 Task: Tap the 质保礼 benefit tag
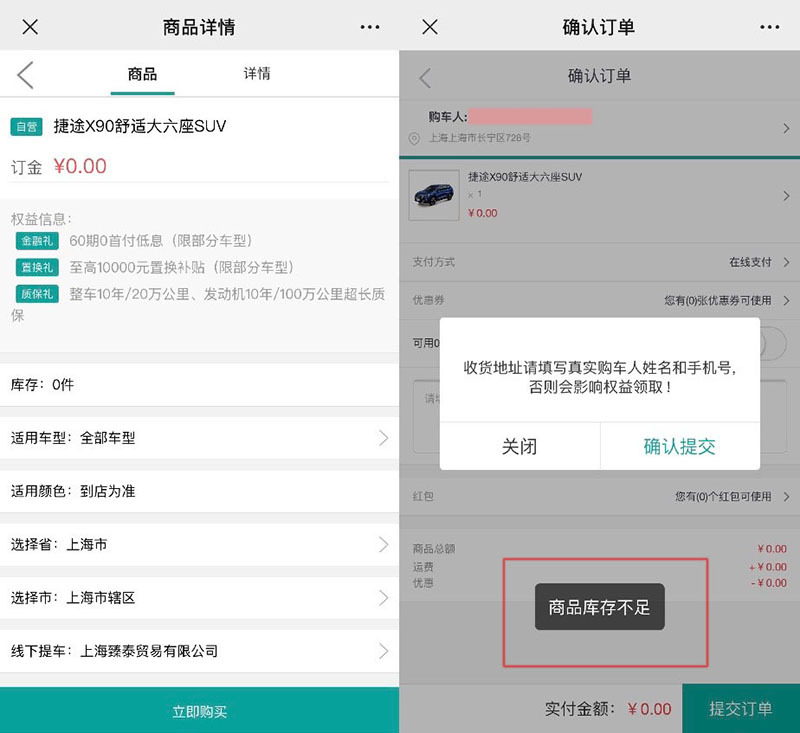[x=37, y=294]
